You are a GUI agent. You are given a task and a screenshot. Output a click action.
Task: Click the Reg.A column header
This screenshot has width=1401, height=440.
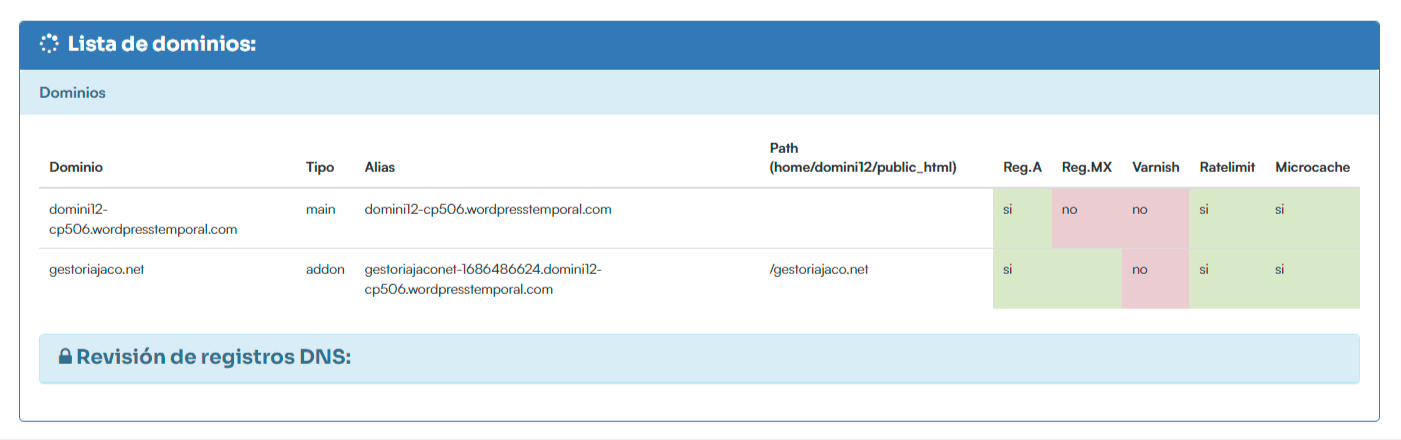click(x=1022, y=167)
